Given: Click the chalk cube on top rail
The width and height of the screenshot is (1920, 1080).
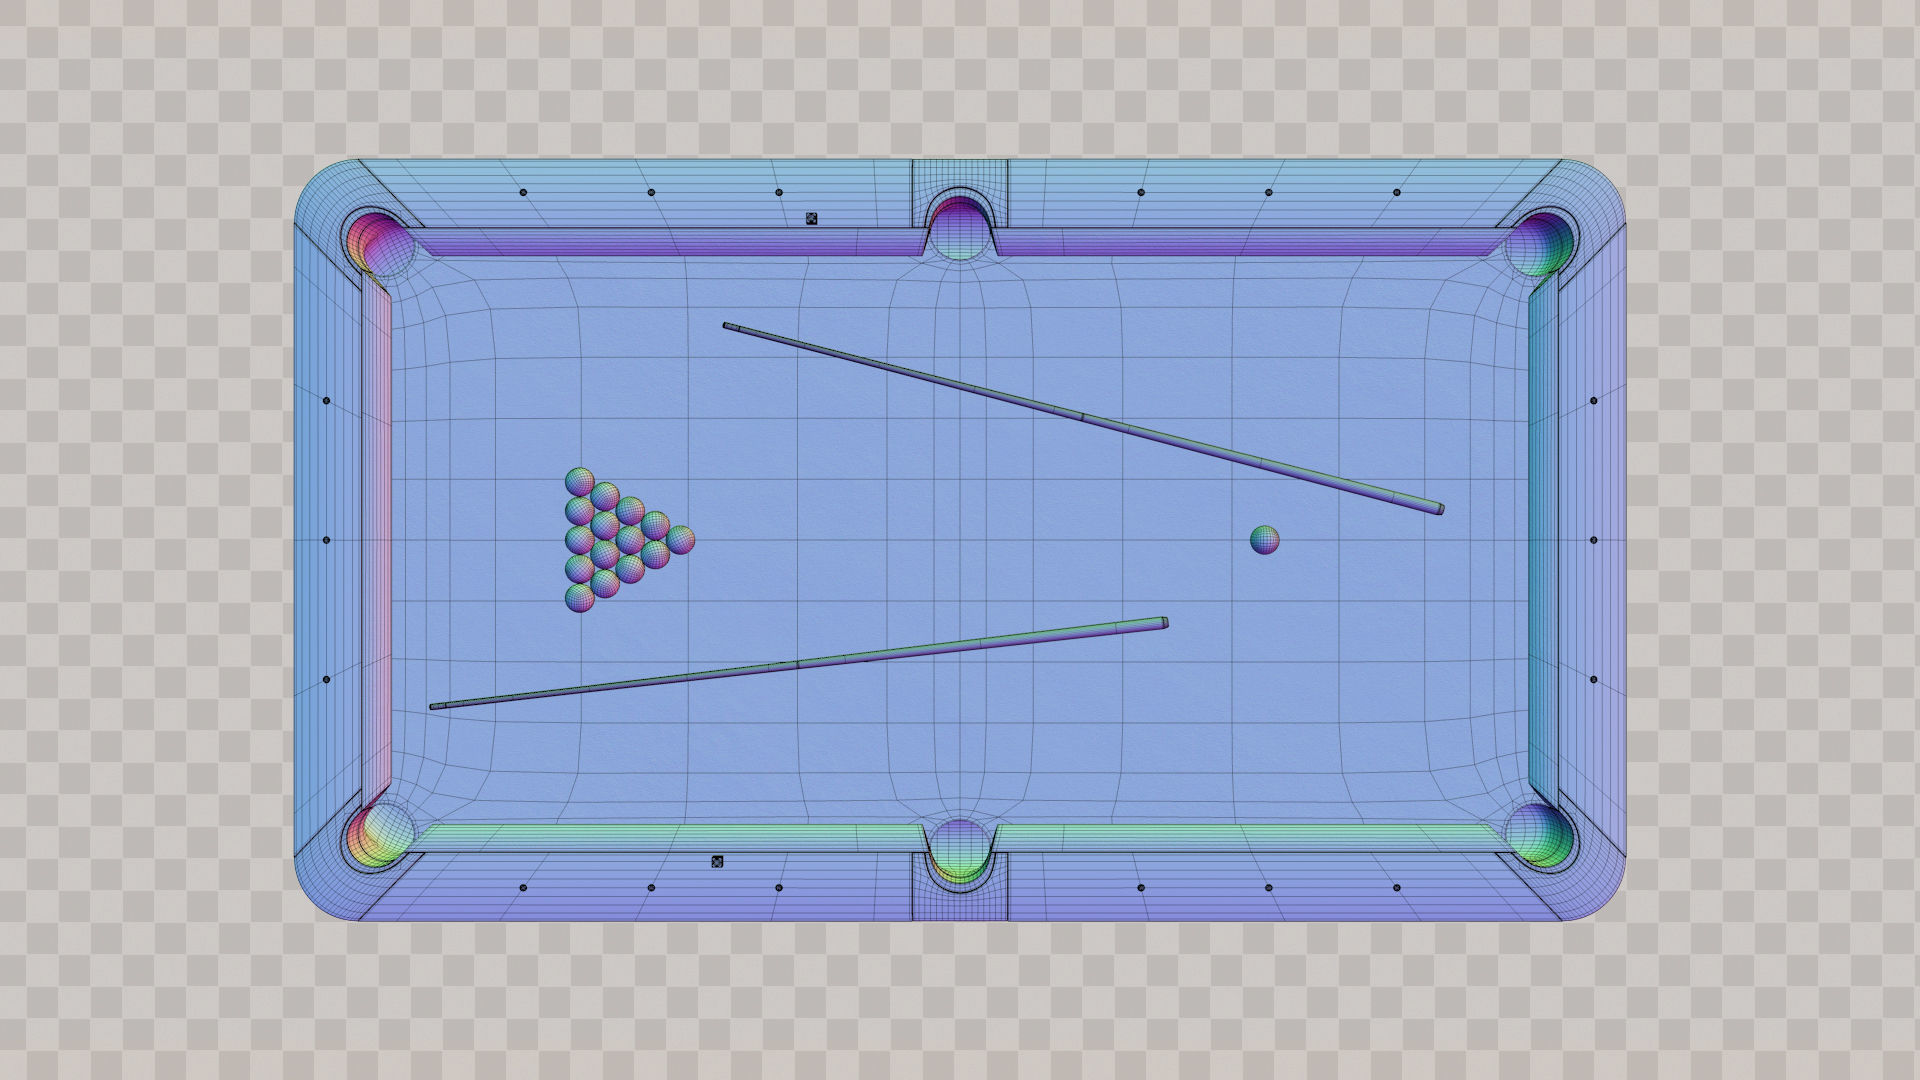Looking at the screenshot, I should [811, 218].
